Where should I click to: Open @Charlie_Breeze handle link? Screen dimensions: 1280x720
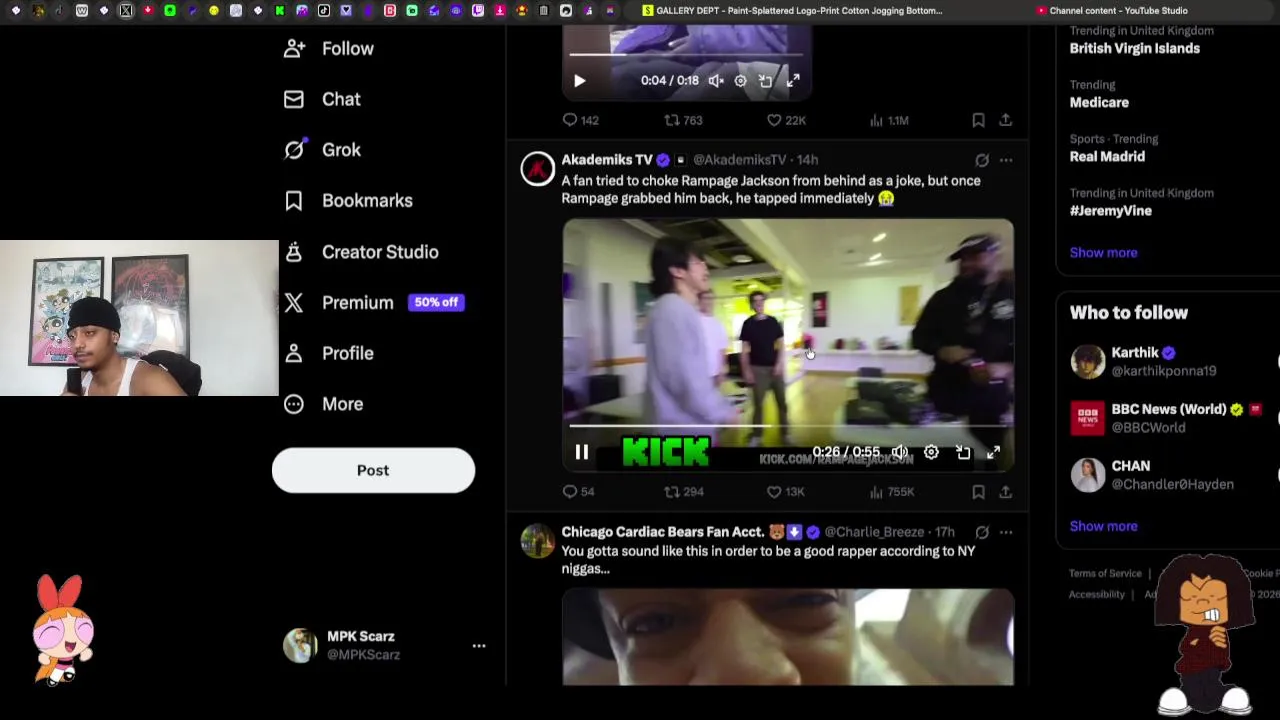pyautogui.click(x=875, y=532)
